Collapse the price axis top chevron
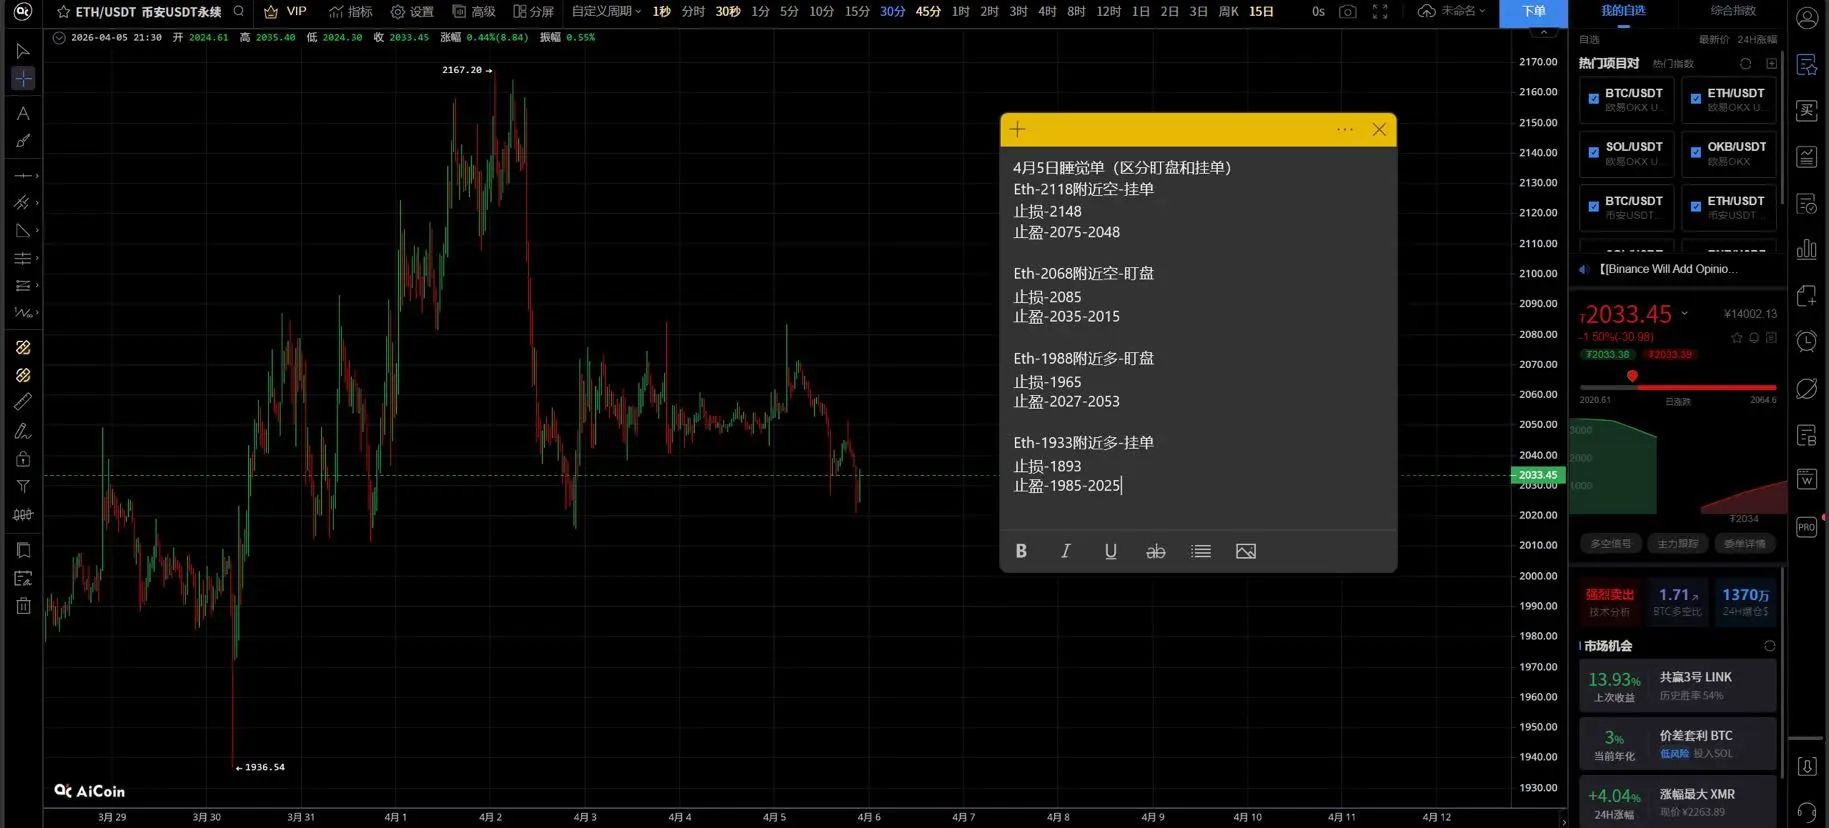1829x828 pixels. click(x=1544, y=33)
